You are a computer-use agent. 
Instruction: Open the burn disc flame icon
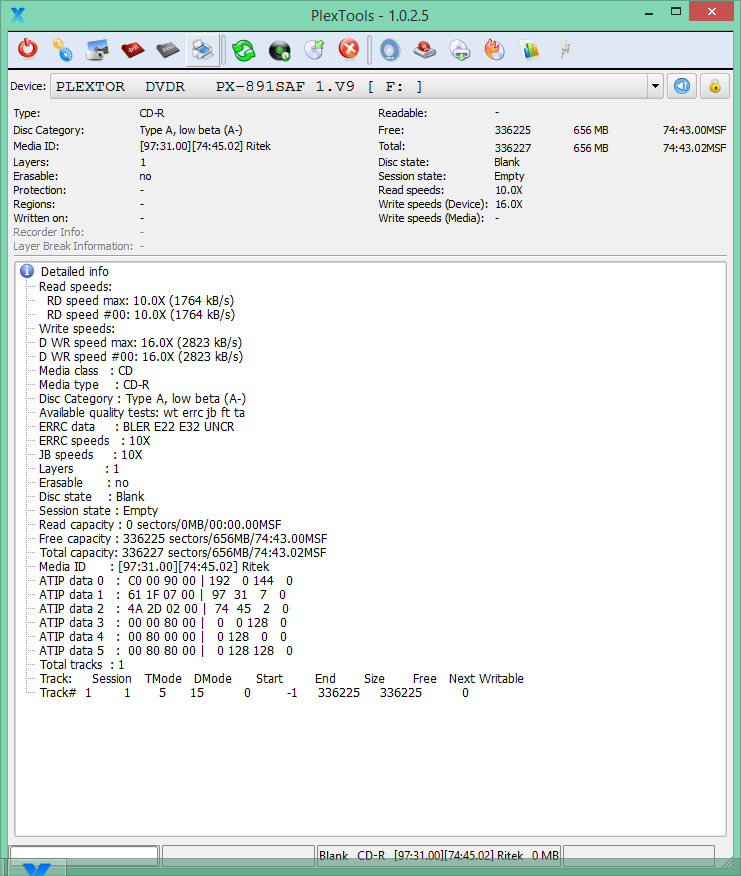(x=495, y=50)
